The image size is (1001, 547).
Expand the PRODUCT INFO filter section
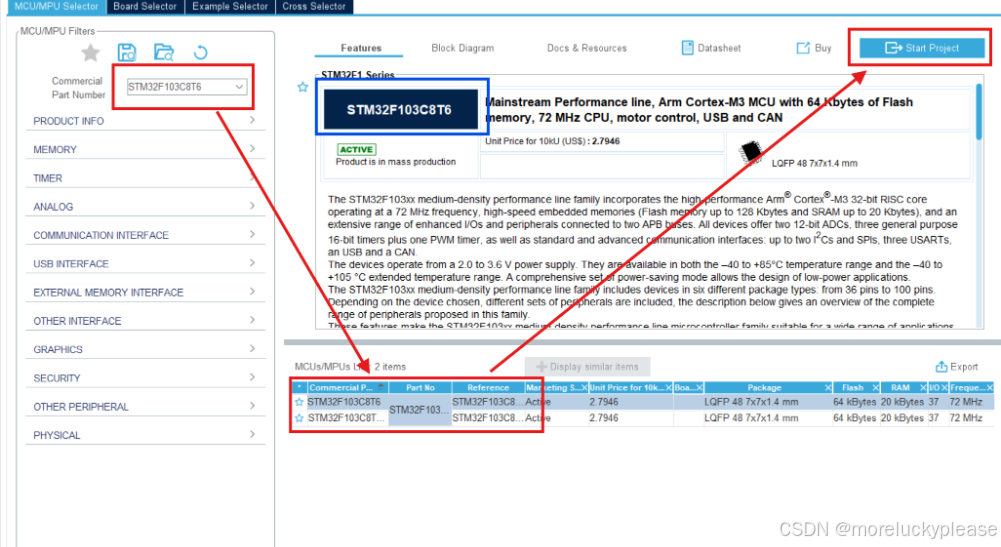tap(145, 121)
